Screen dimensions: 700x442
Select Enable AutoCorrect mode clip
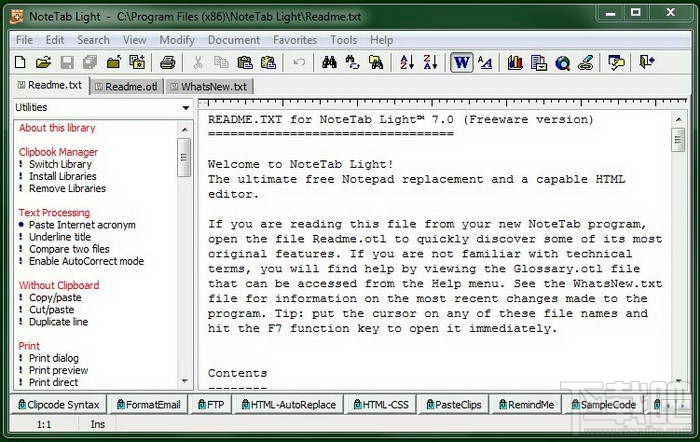pyautogui.click(x=87, y=261)
